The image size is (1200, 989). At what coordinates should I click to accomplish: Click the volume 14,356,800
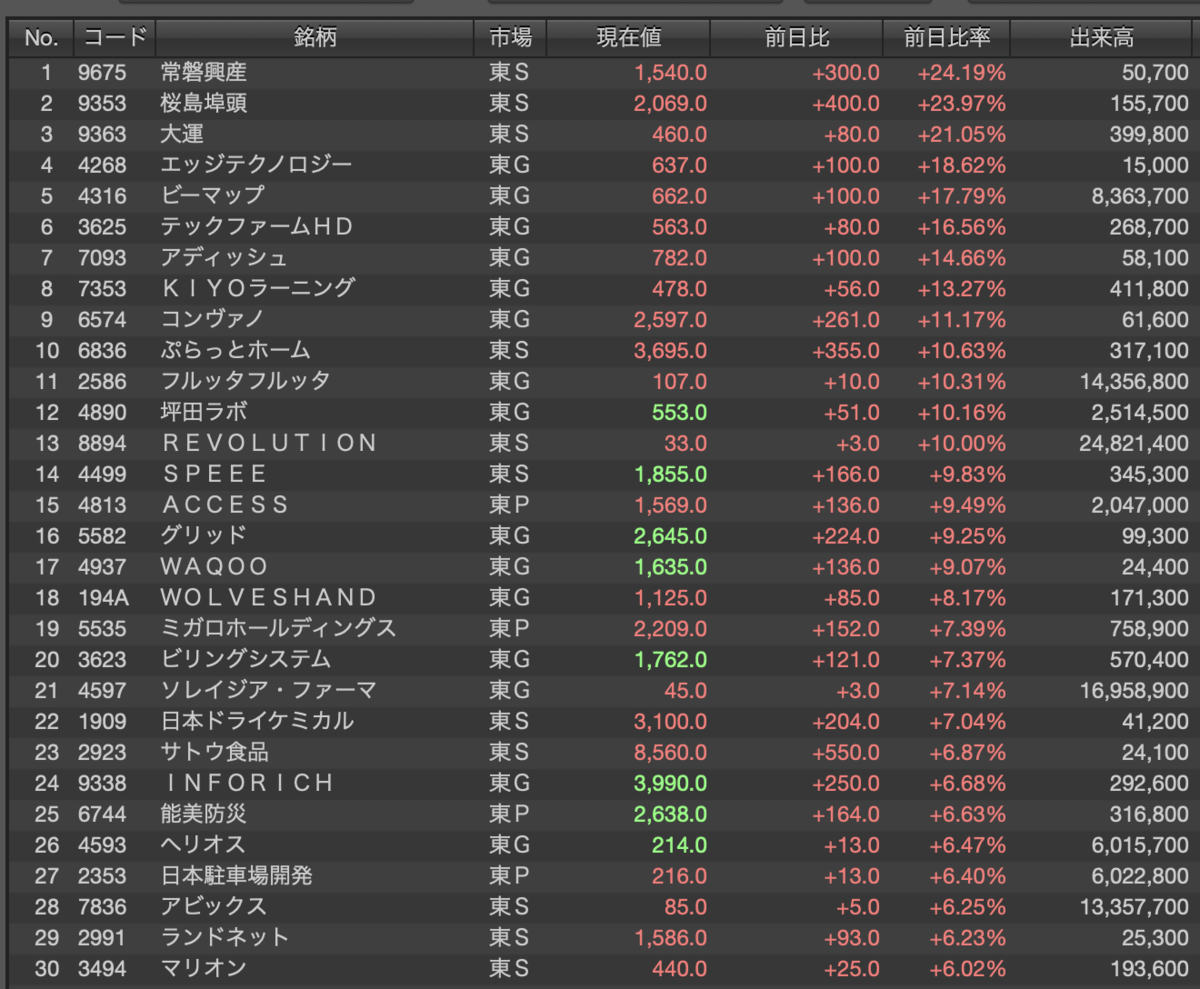tap(1134, 381)
